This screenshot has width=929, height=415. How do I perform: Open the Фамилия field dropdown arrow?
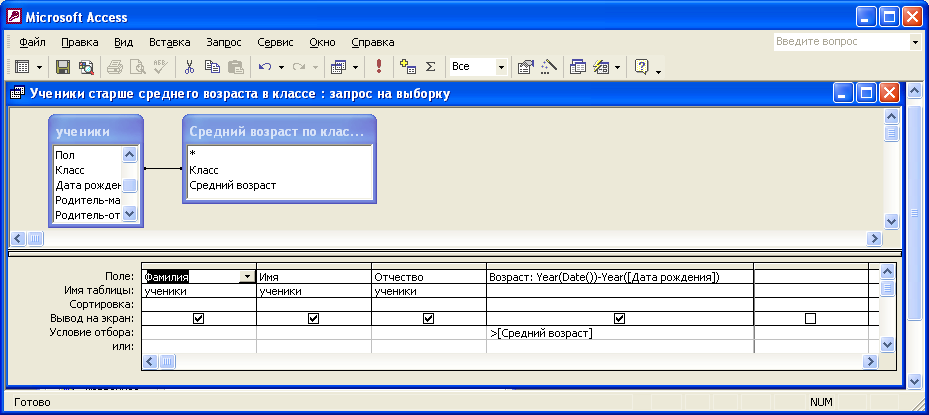tap(246, 277)
